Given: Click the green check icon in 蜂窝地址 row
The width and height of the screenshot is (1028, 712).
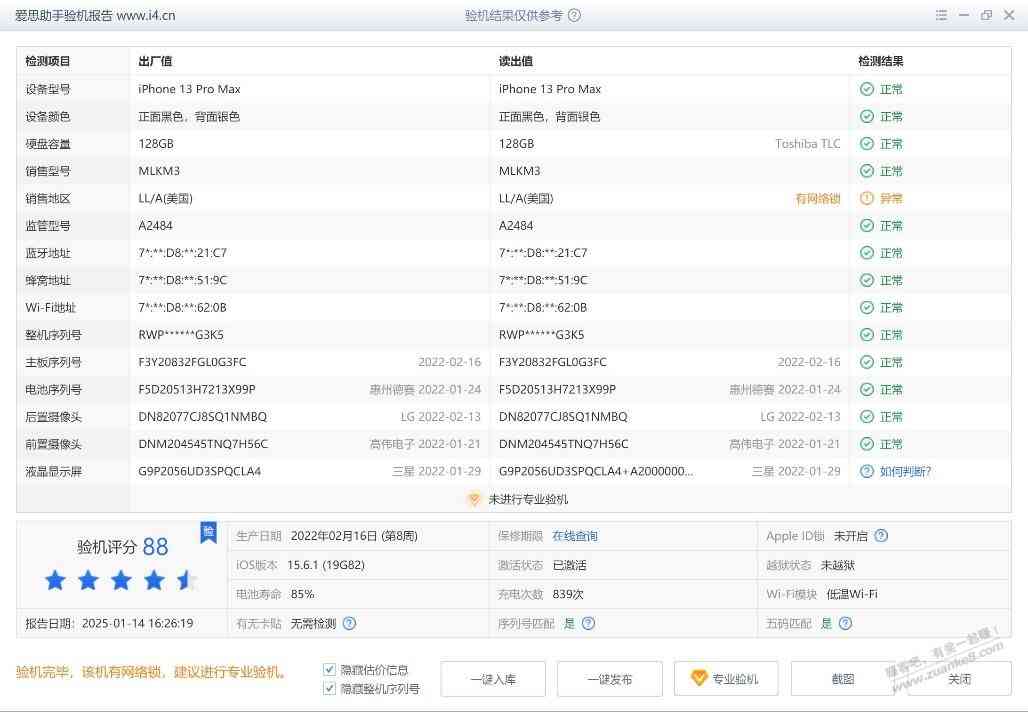Looking at the screenshot, I should pos(867,281).
